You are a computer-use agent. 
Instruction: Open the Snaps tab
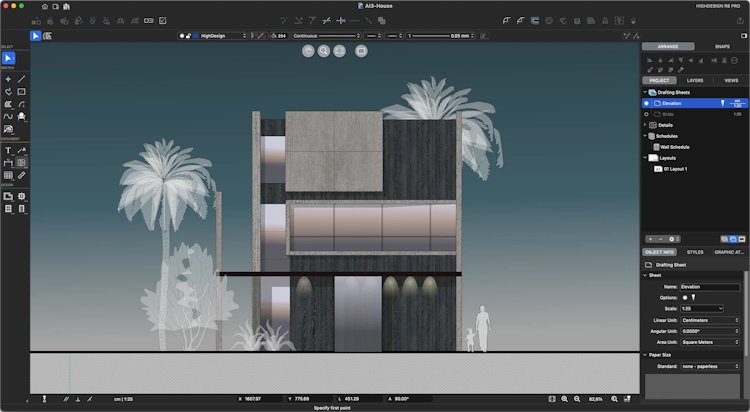click(722, 46)
